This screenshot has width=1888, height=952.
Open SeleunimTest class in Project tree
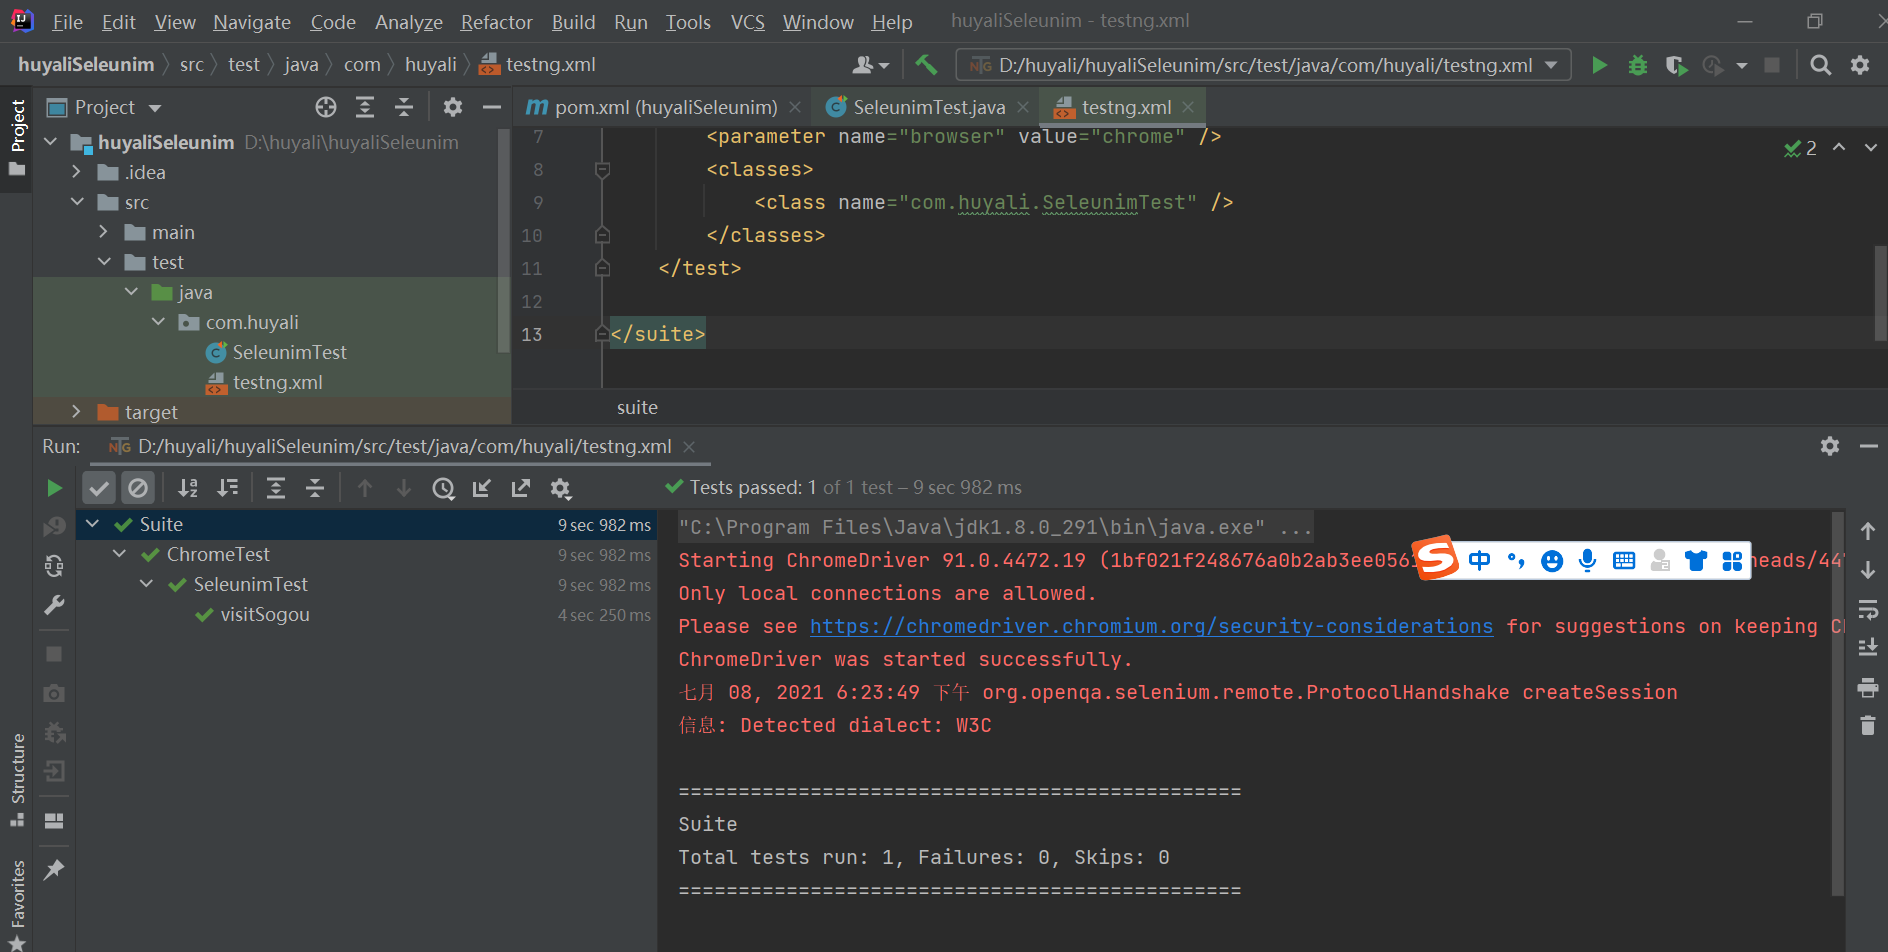pos(289,352)
